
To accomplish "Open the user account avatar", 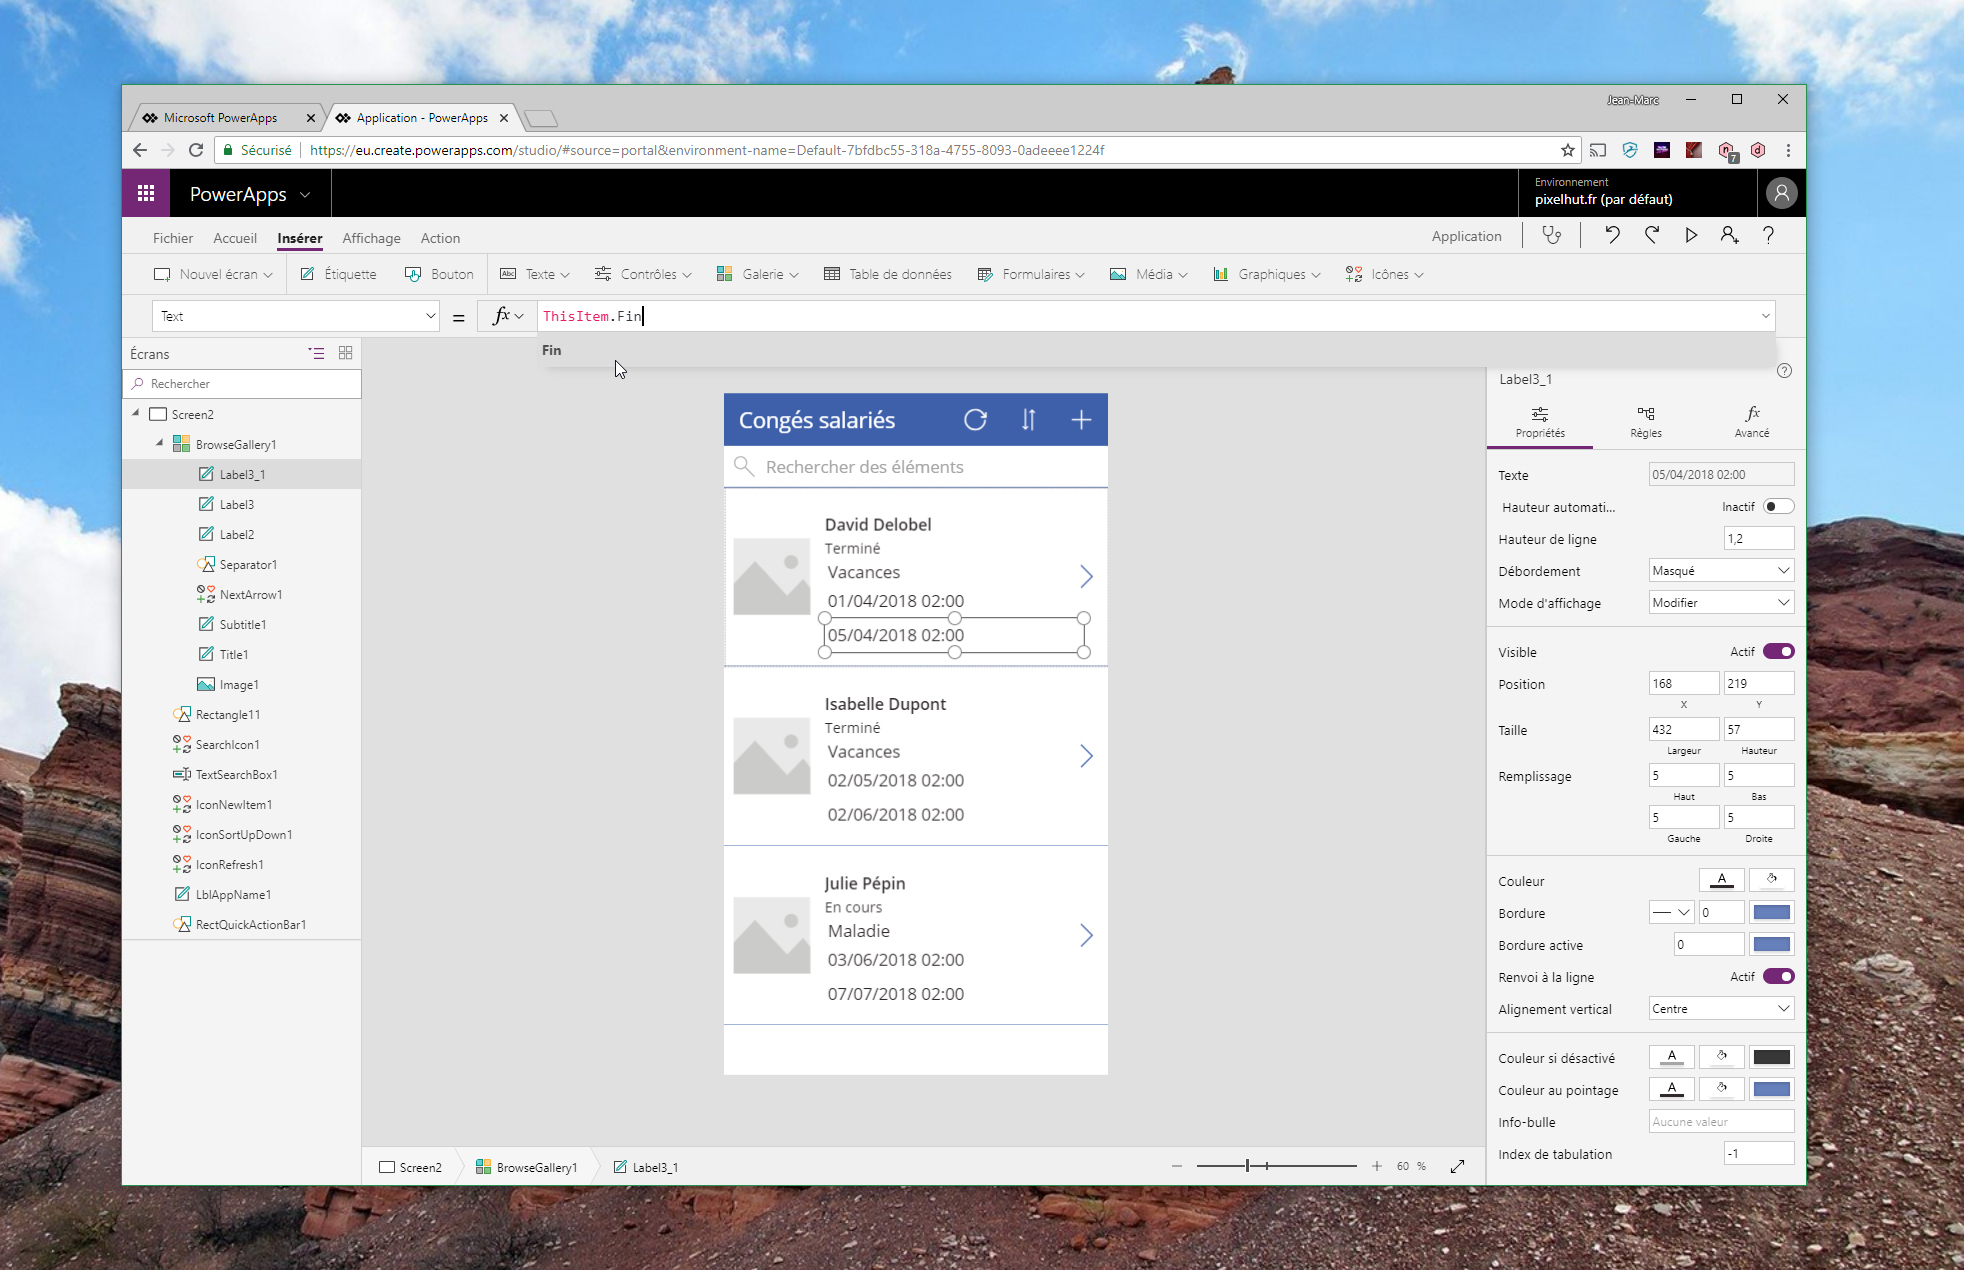I will pos(1781,193).
